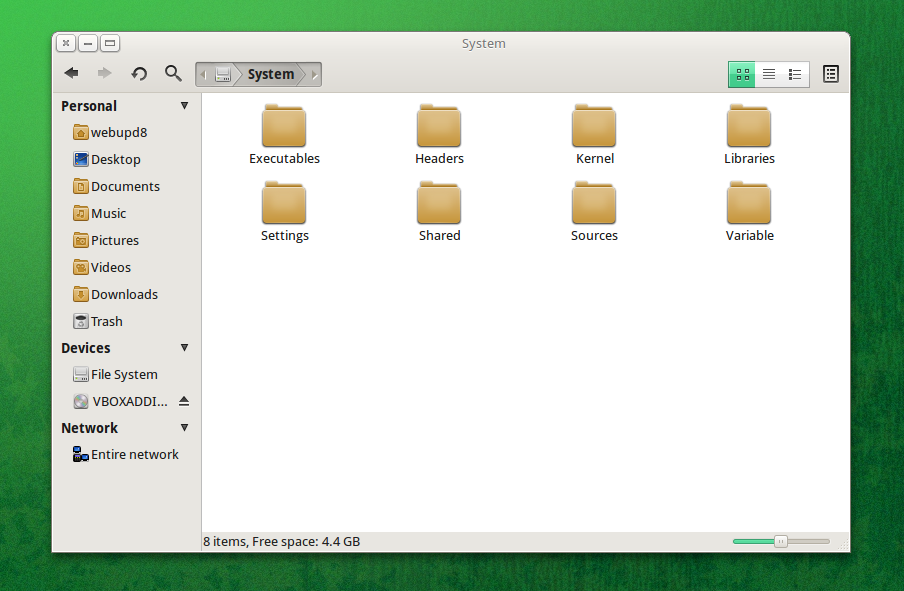The width and height of the screenshot is (904, 591).
Task: Open the Headers folder
Action: click(x=439, y=135)
